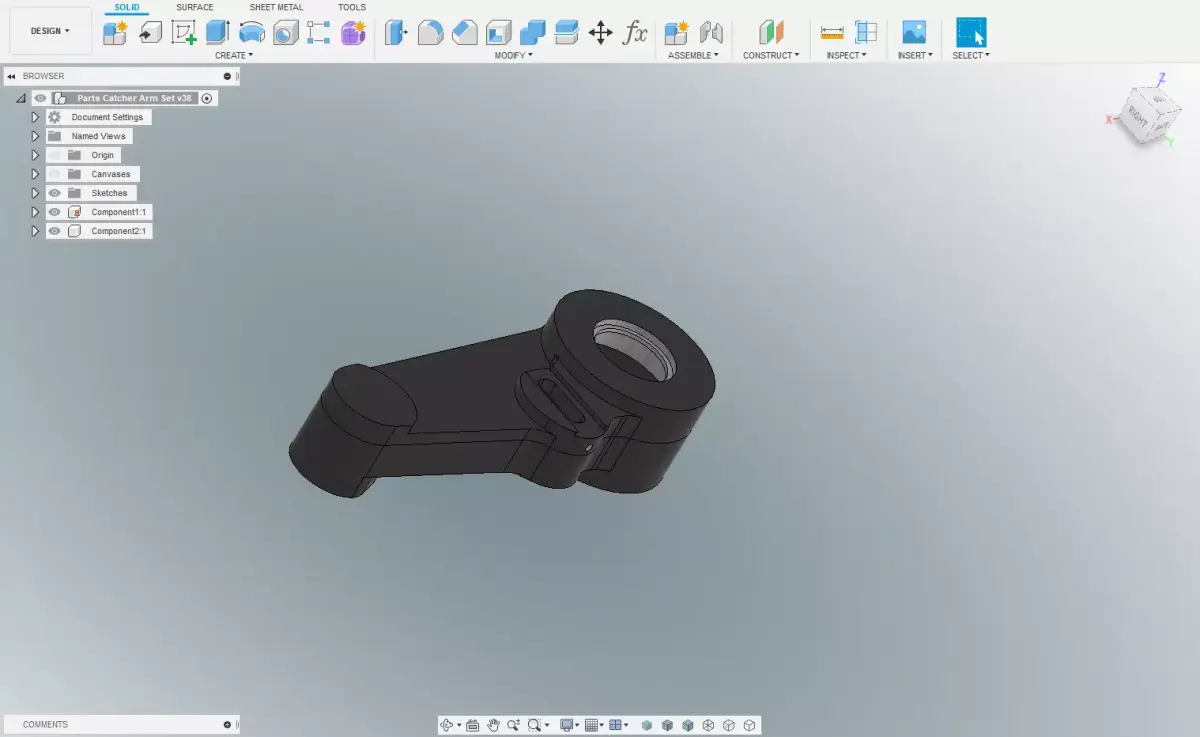Hide Component2:1 in the browser
The height and width of the screenshot is (737, 1200).
click(x=54, y=231)
